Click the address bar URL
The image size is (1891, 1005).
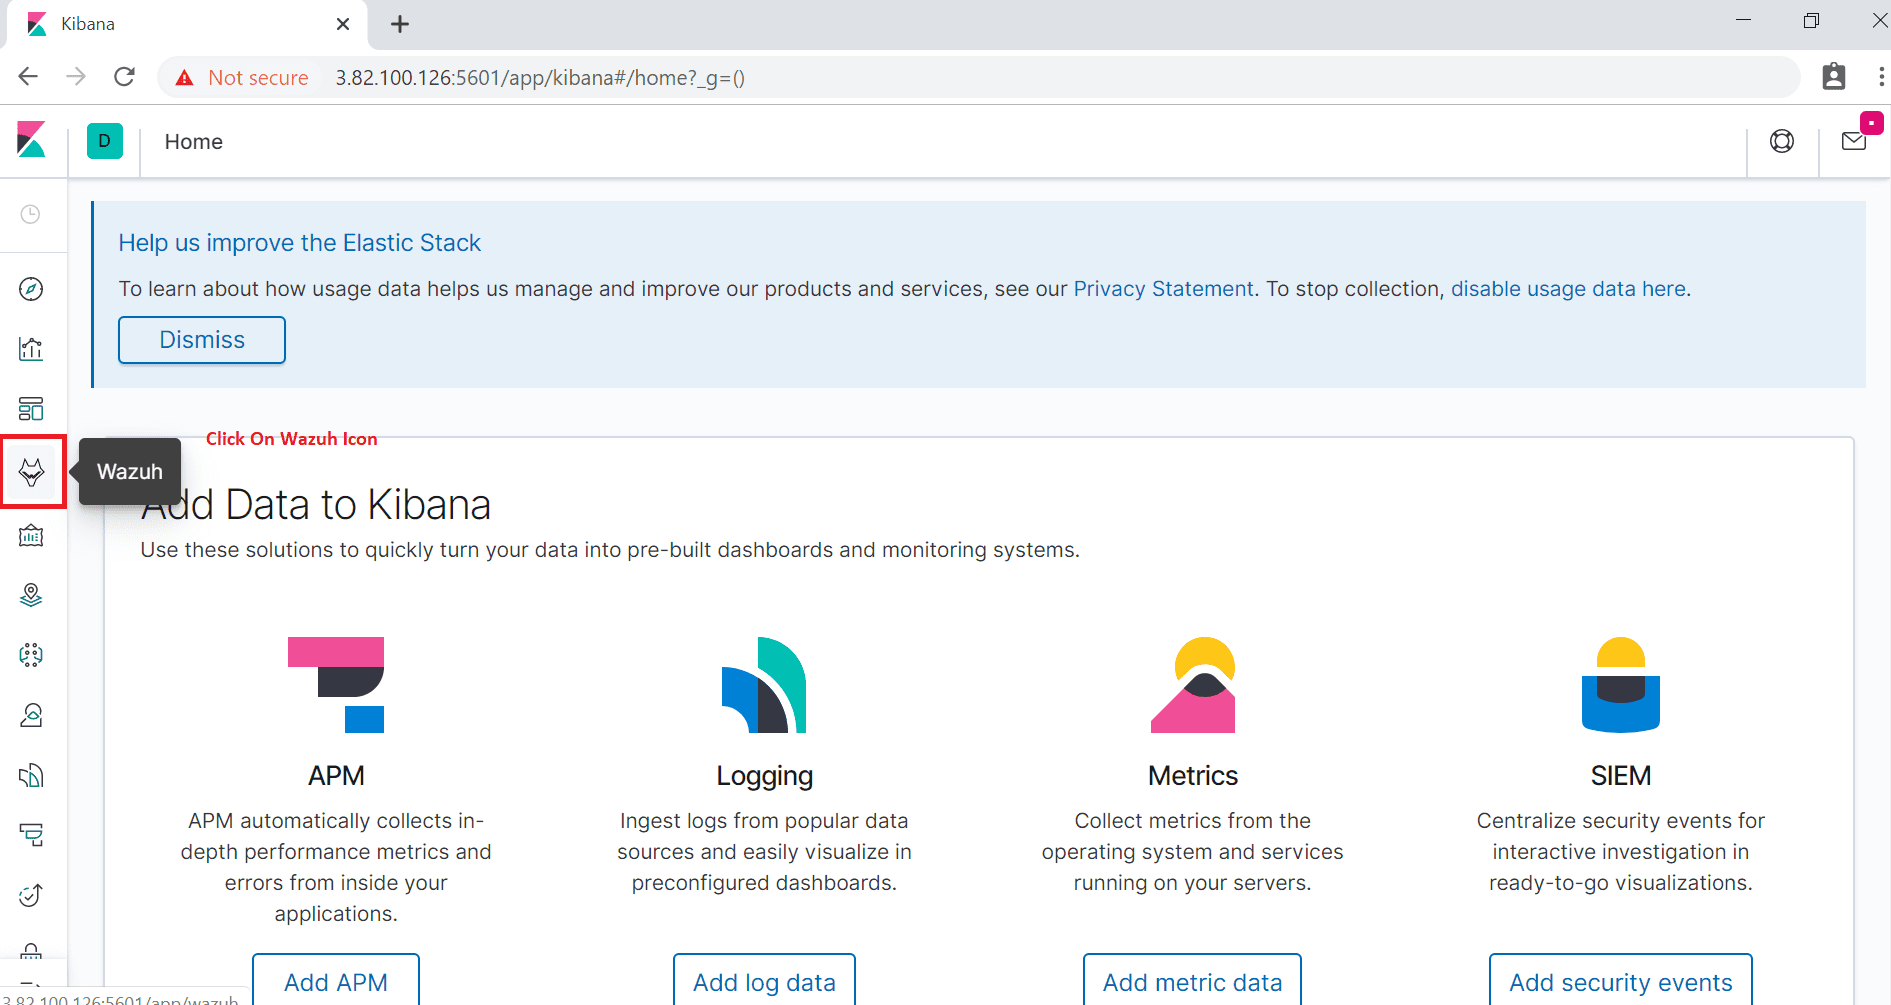pyautogui.click(x=540, y=78)
